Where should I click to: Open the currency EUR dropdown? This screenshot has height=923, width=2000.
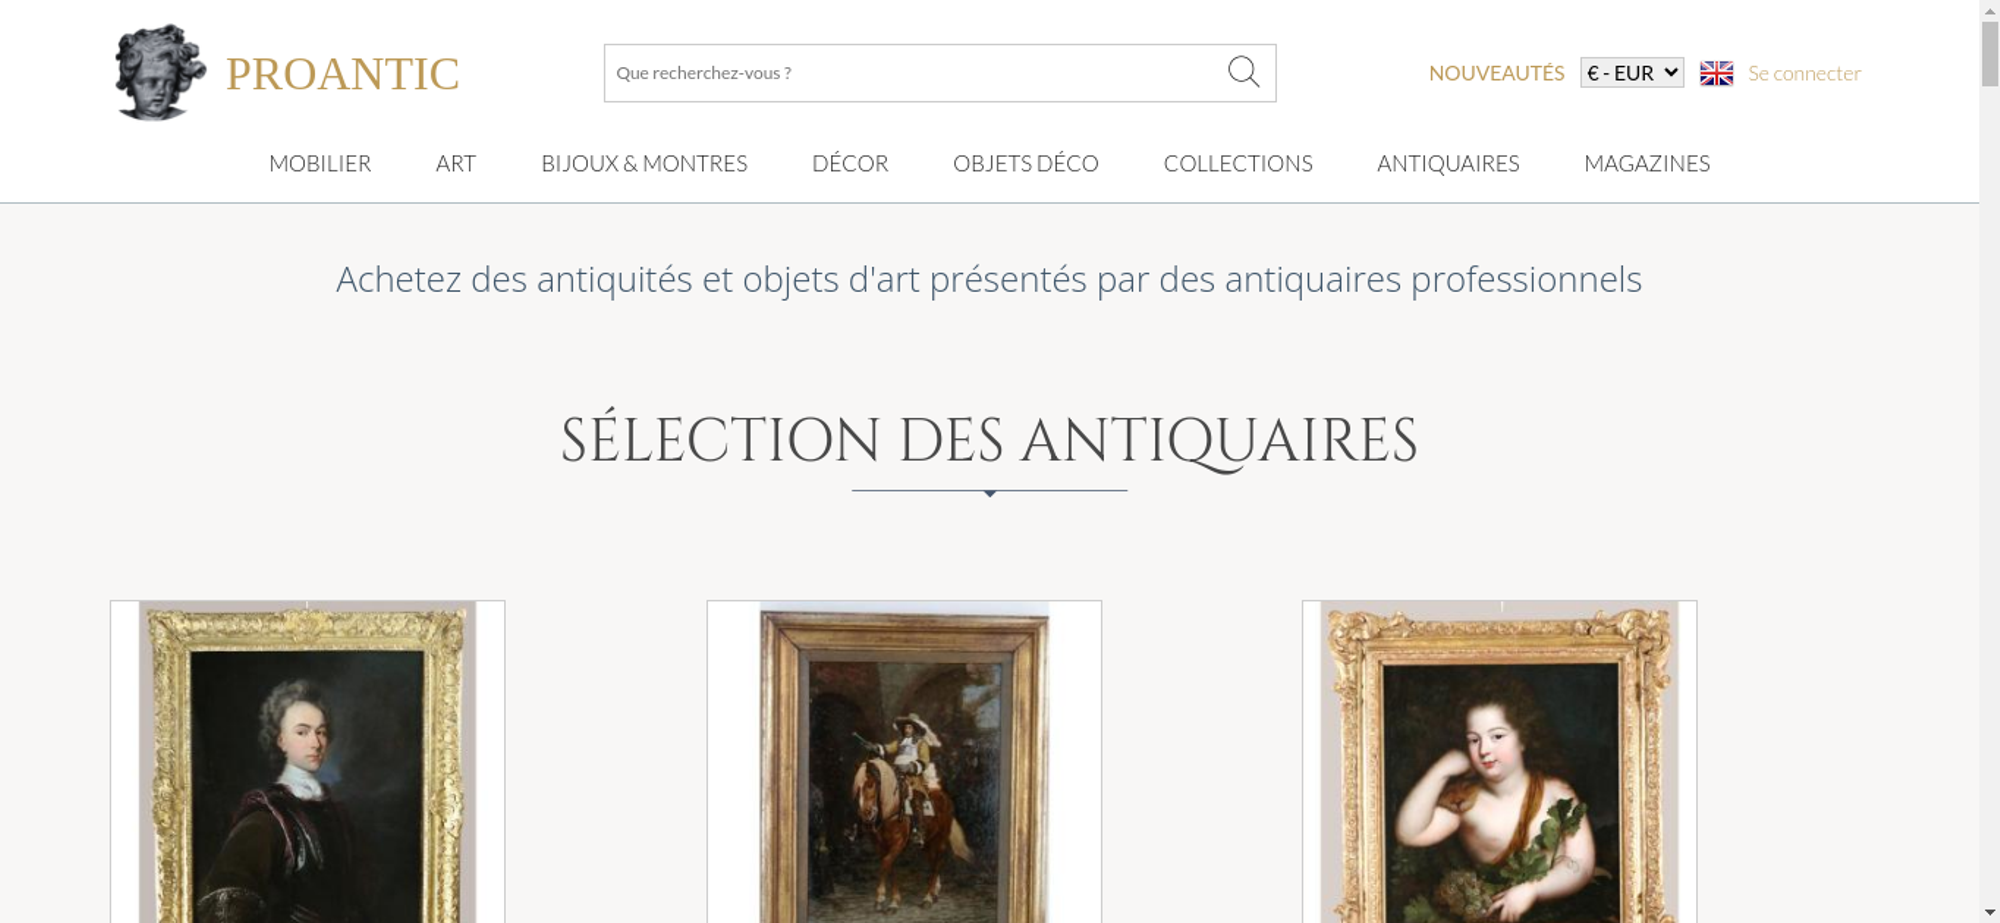[x=1631, y=73]
